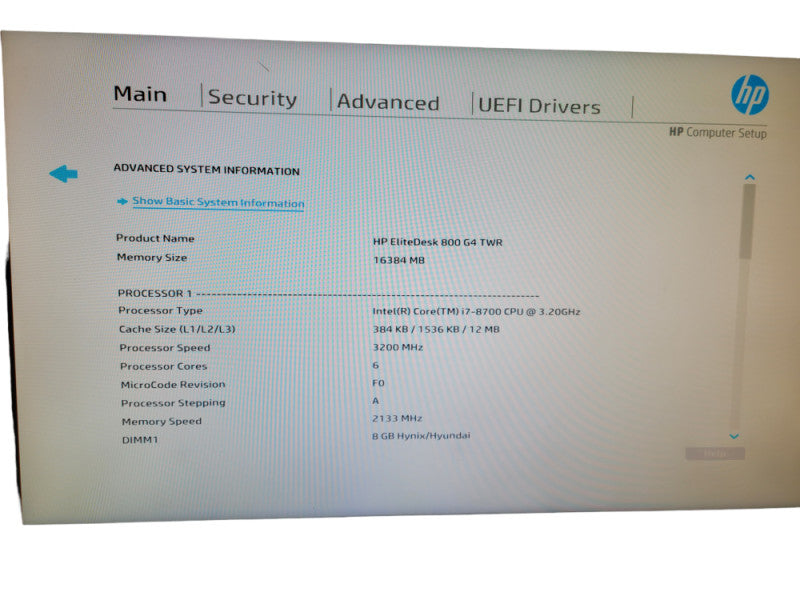Select value HP EliteDesk 800 G4 TWR
Screen dimensions: 800x600
click(438, 242)
